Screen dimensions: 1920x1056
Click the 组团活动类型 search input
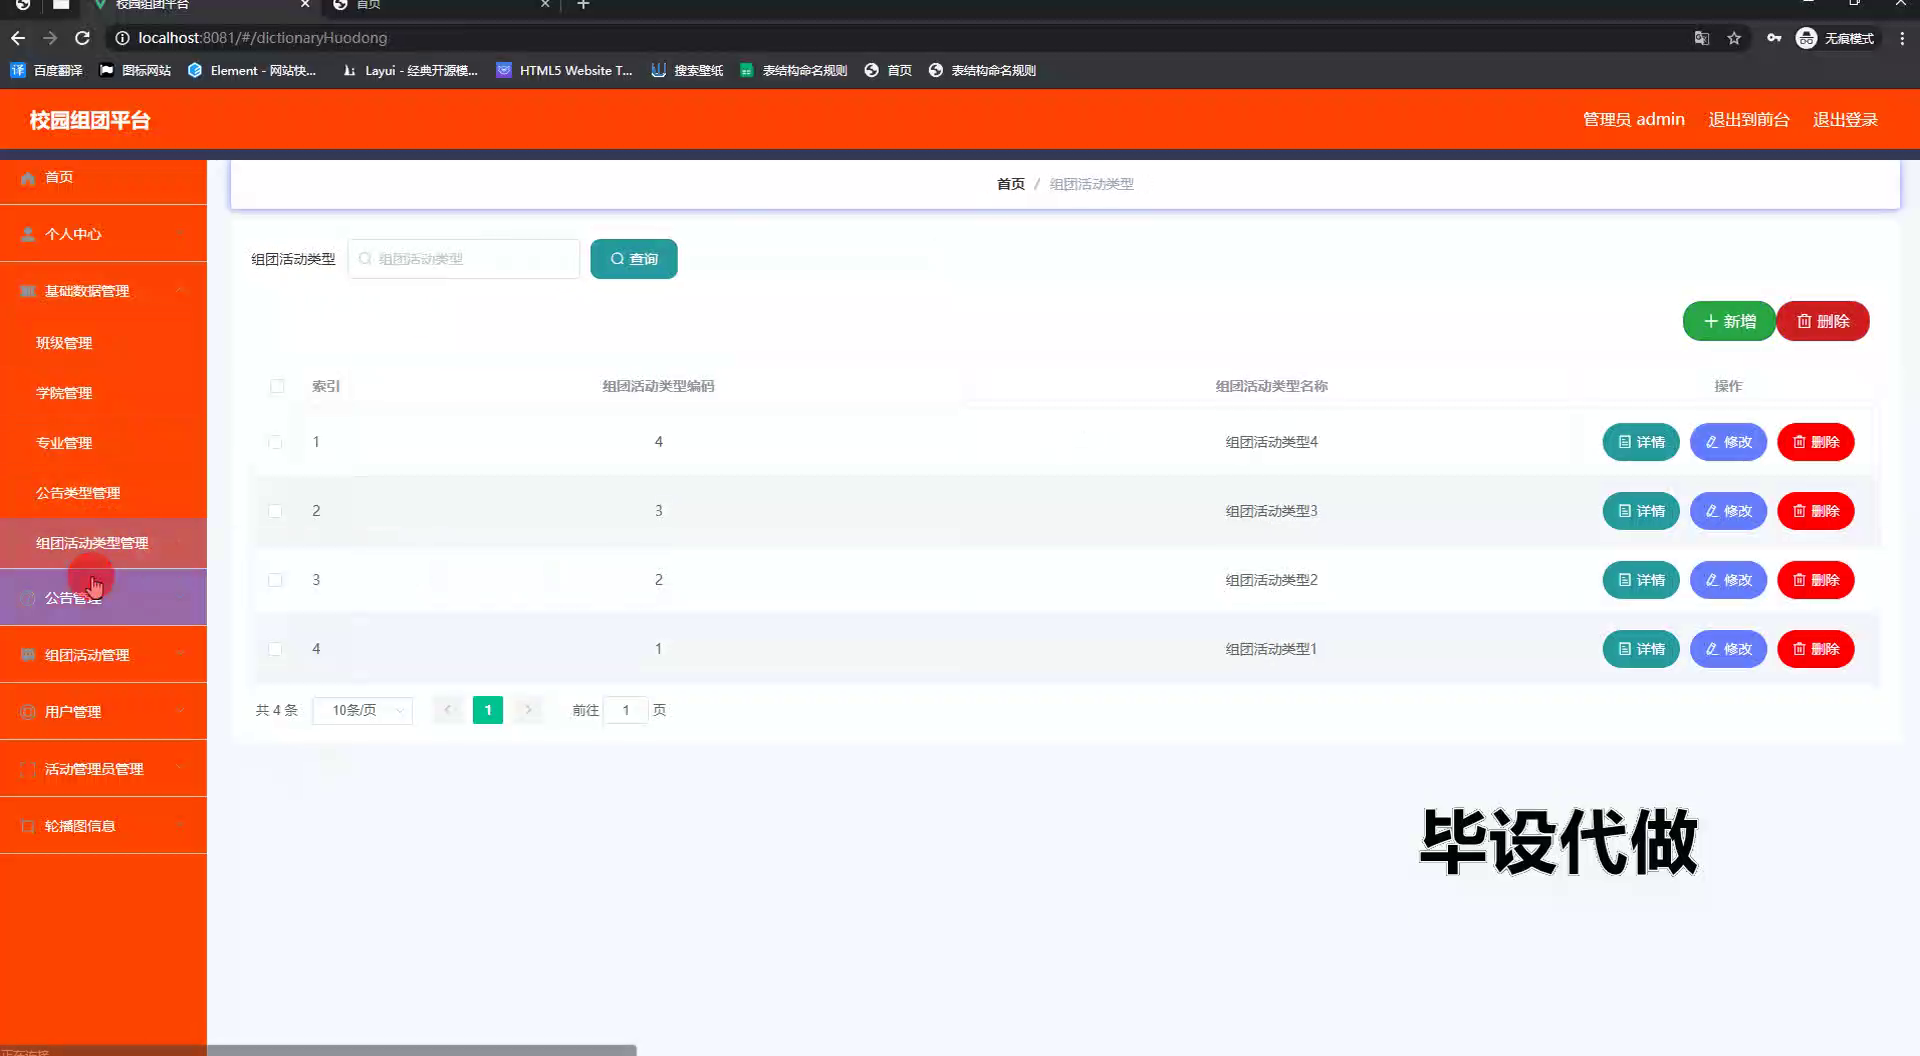coord(464,259)
